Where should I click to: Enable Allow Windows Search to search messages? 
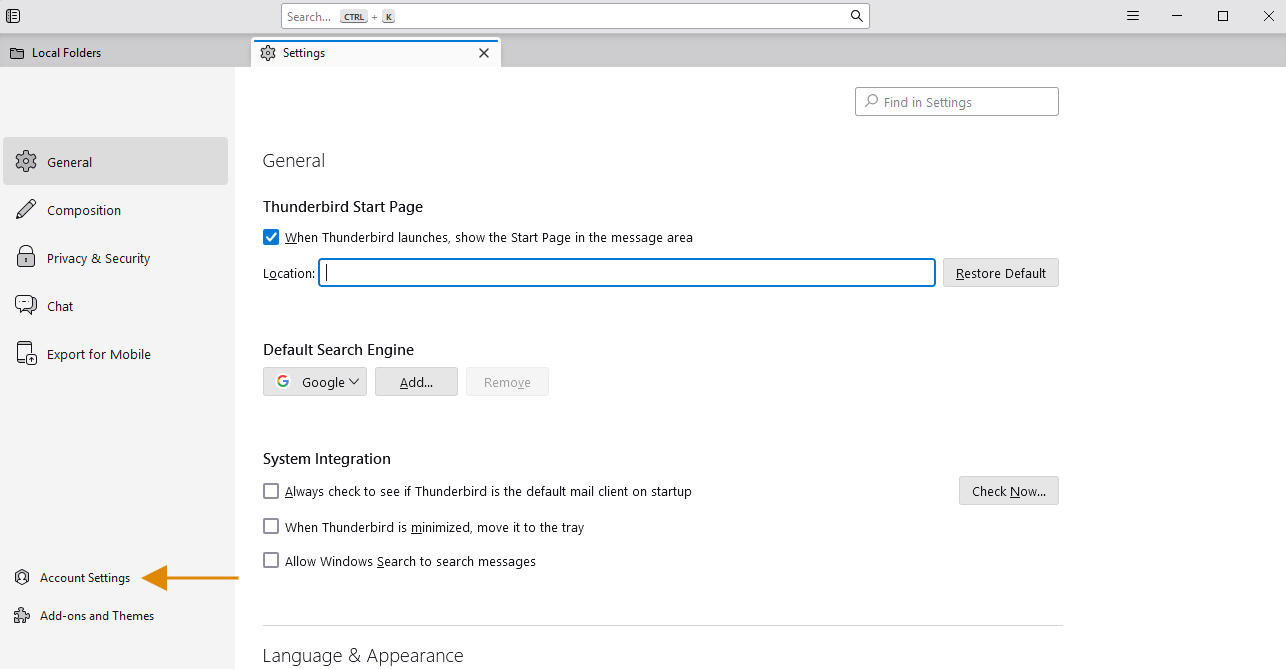point(271,561)
